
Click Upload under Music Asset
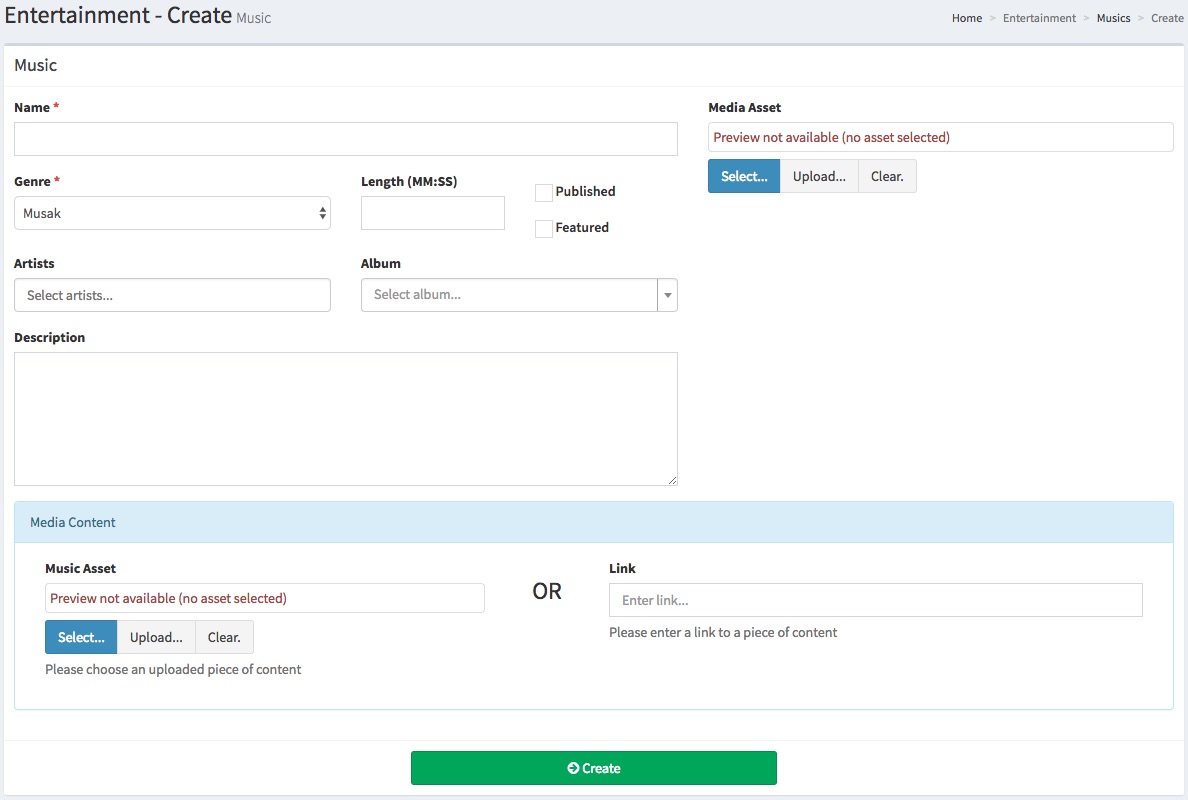click(156, 637)
